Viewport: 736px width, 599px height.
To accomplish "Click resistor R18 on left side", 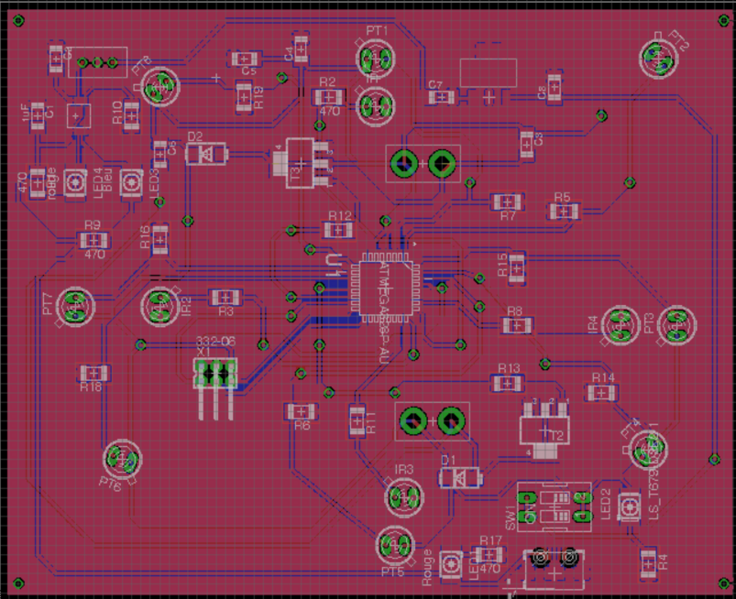I will pyautogui.click(x=91, y=372).
